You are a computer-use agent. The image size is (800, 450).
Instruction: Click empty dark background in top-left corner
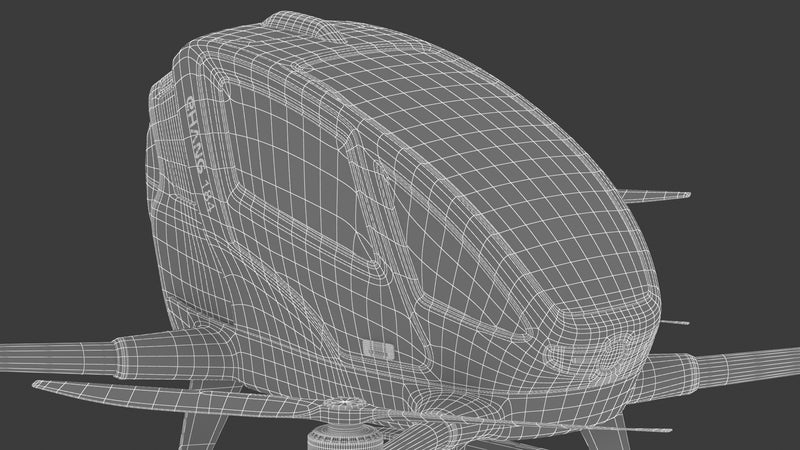coord(40,40)
